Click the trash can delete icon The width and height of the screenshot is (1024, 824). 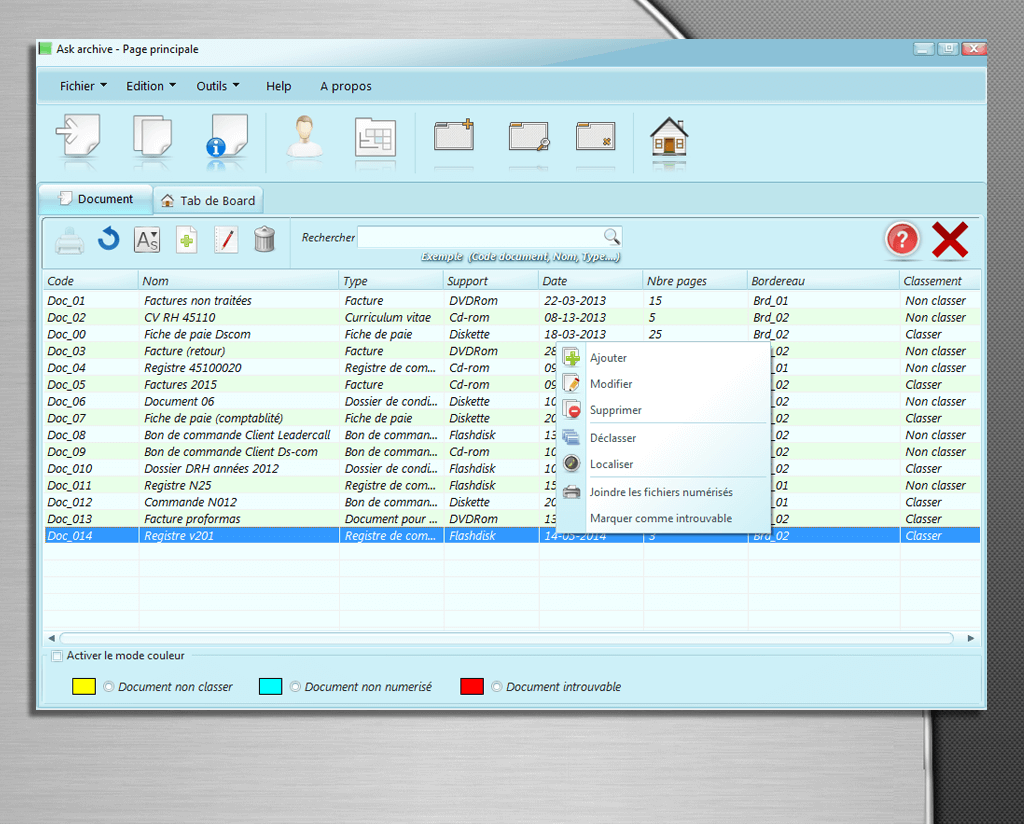[x=264, y=239]
